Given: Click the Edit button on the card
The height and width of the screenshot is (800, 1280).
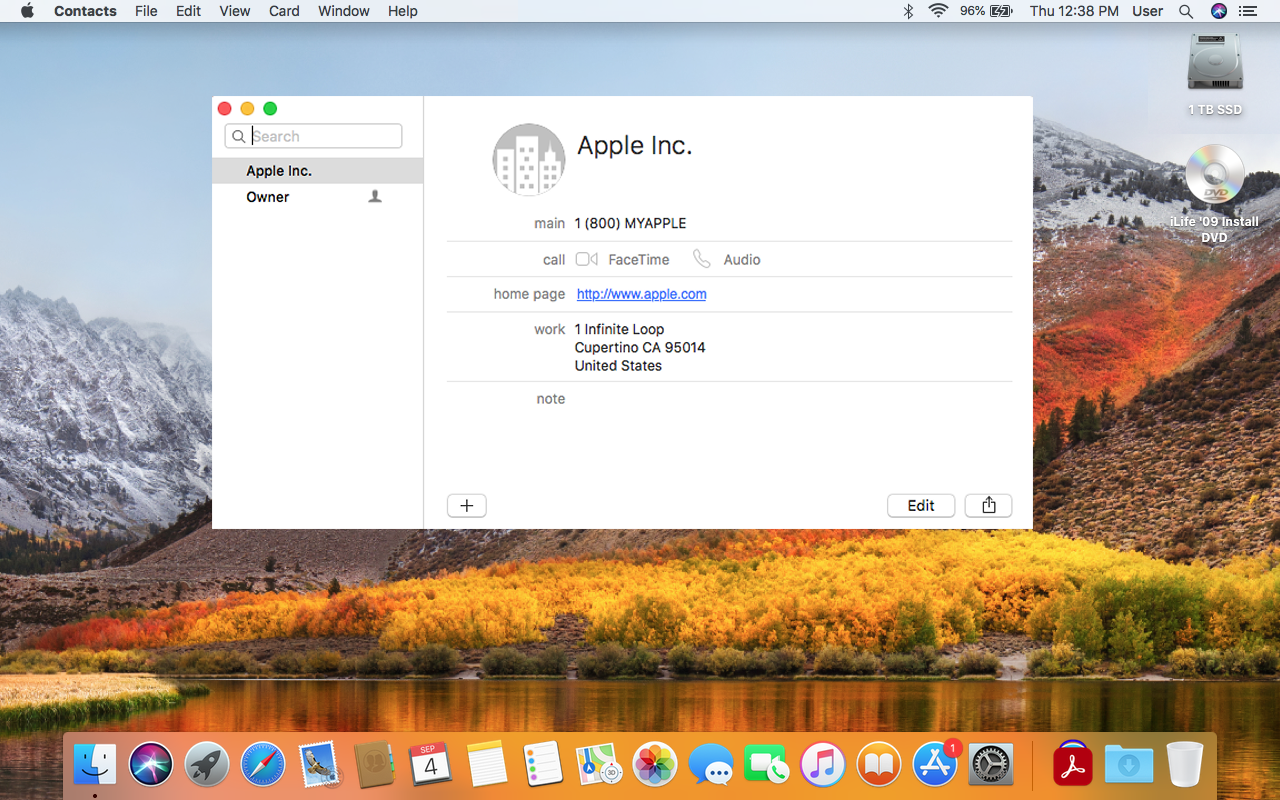Looking at the screenshot, I should [921, 505].
